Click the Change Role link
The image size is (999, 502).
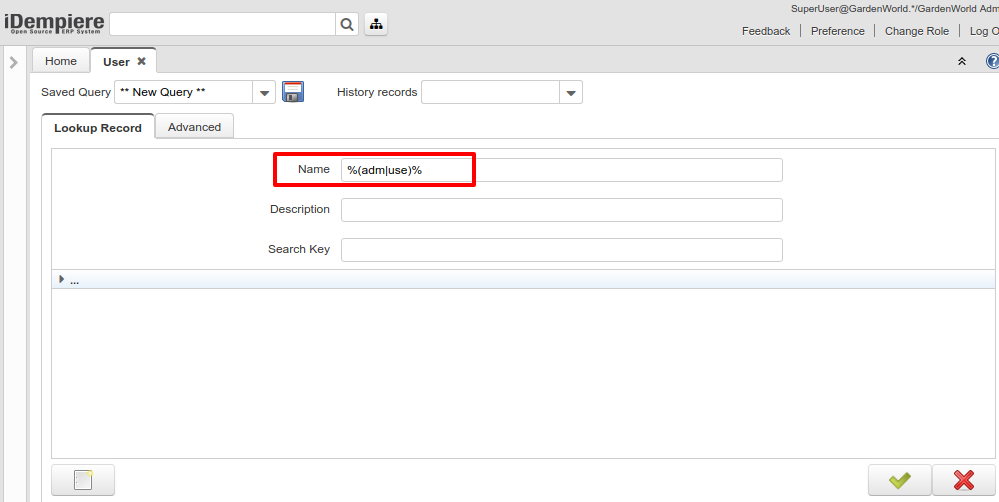[x=917, y=31]
